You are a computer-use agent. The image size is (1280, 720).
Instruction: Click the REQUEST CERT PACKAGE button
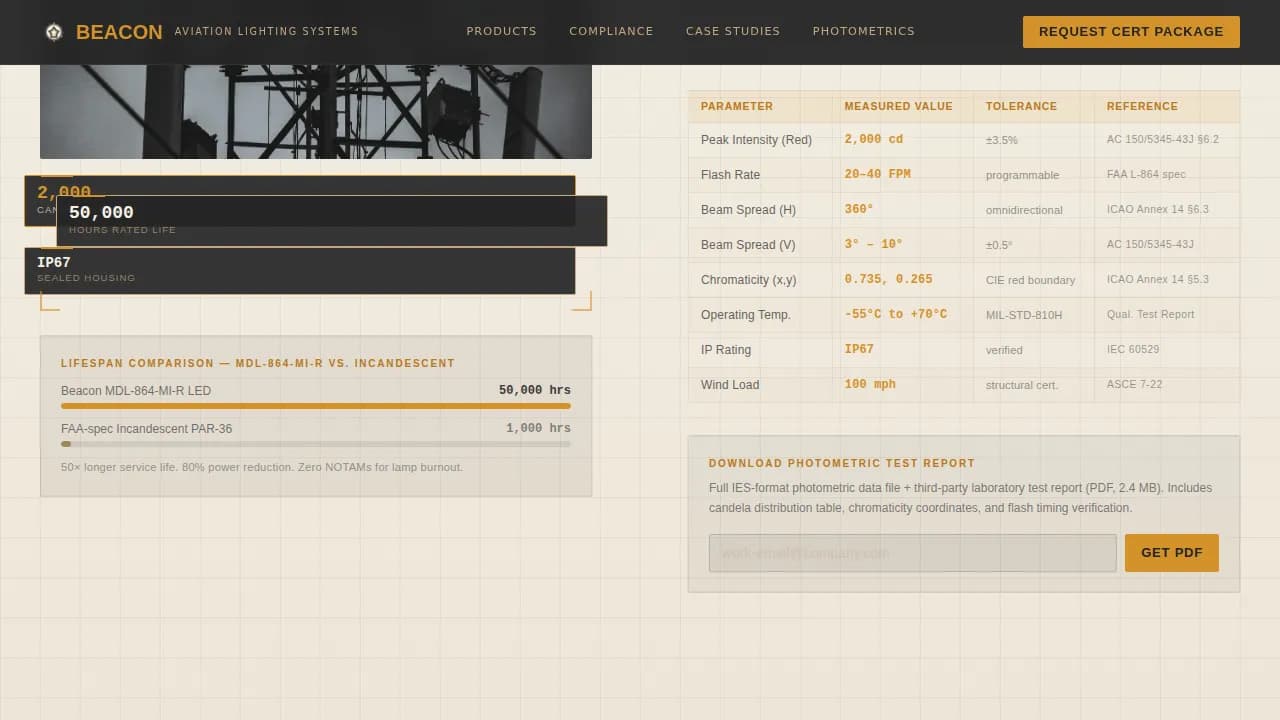(1130, 31)
